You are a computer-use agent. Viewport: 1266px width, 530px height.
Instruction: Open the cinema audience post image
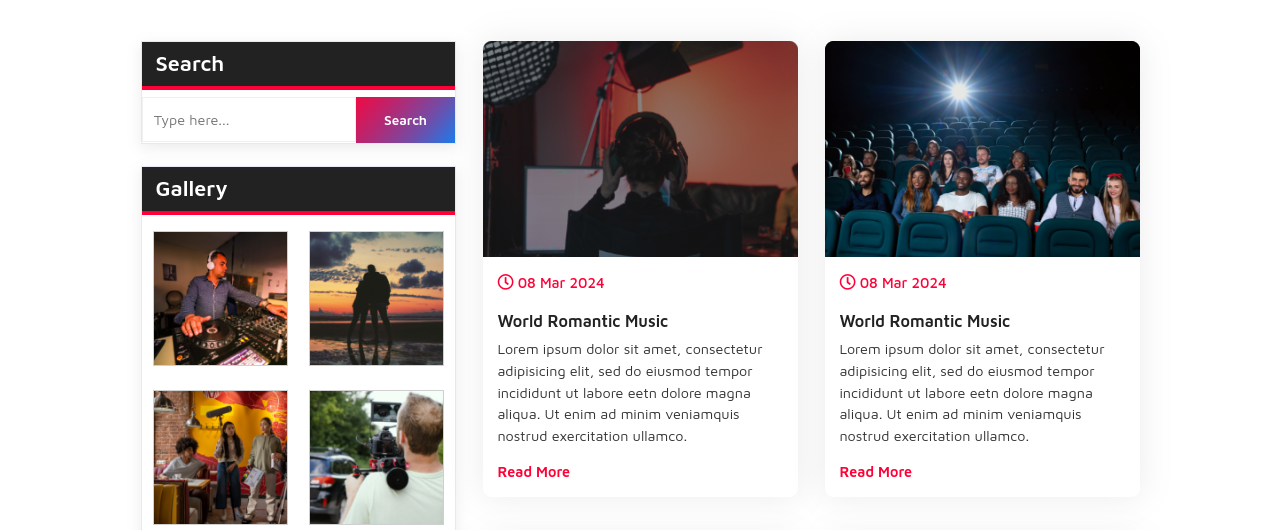click(982, 149)
